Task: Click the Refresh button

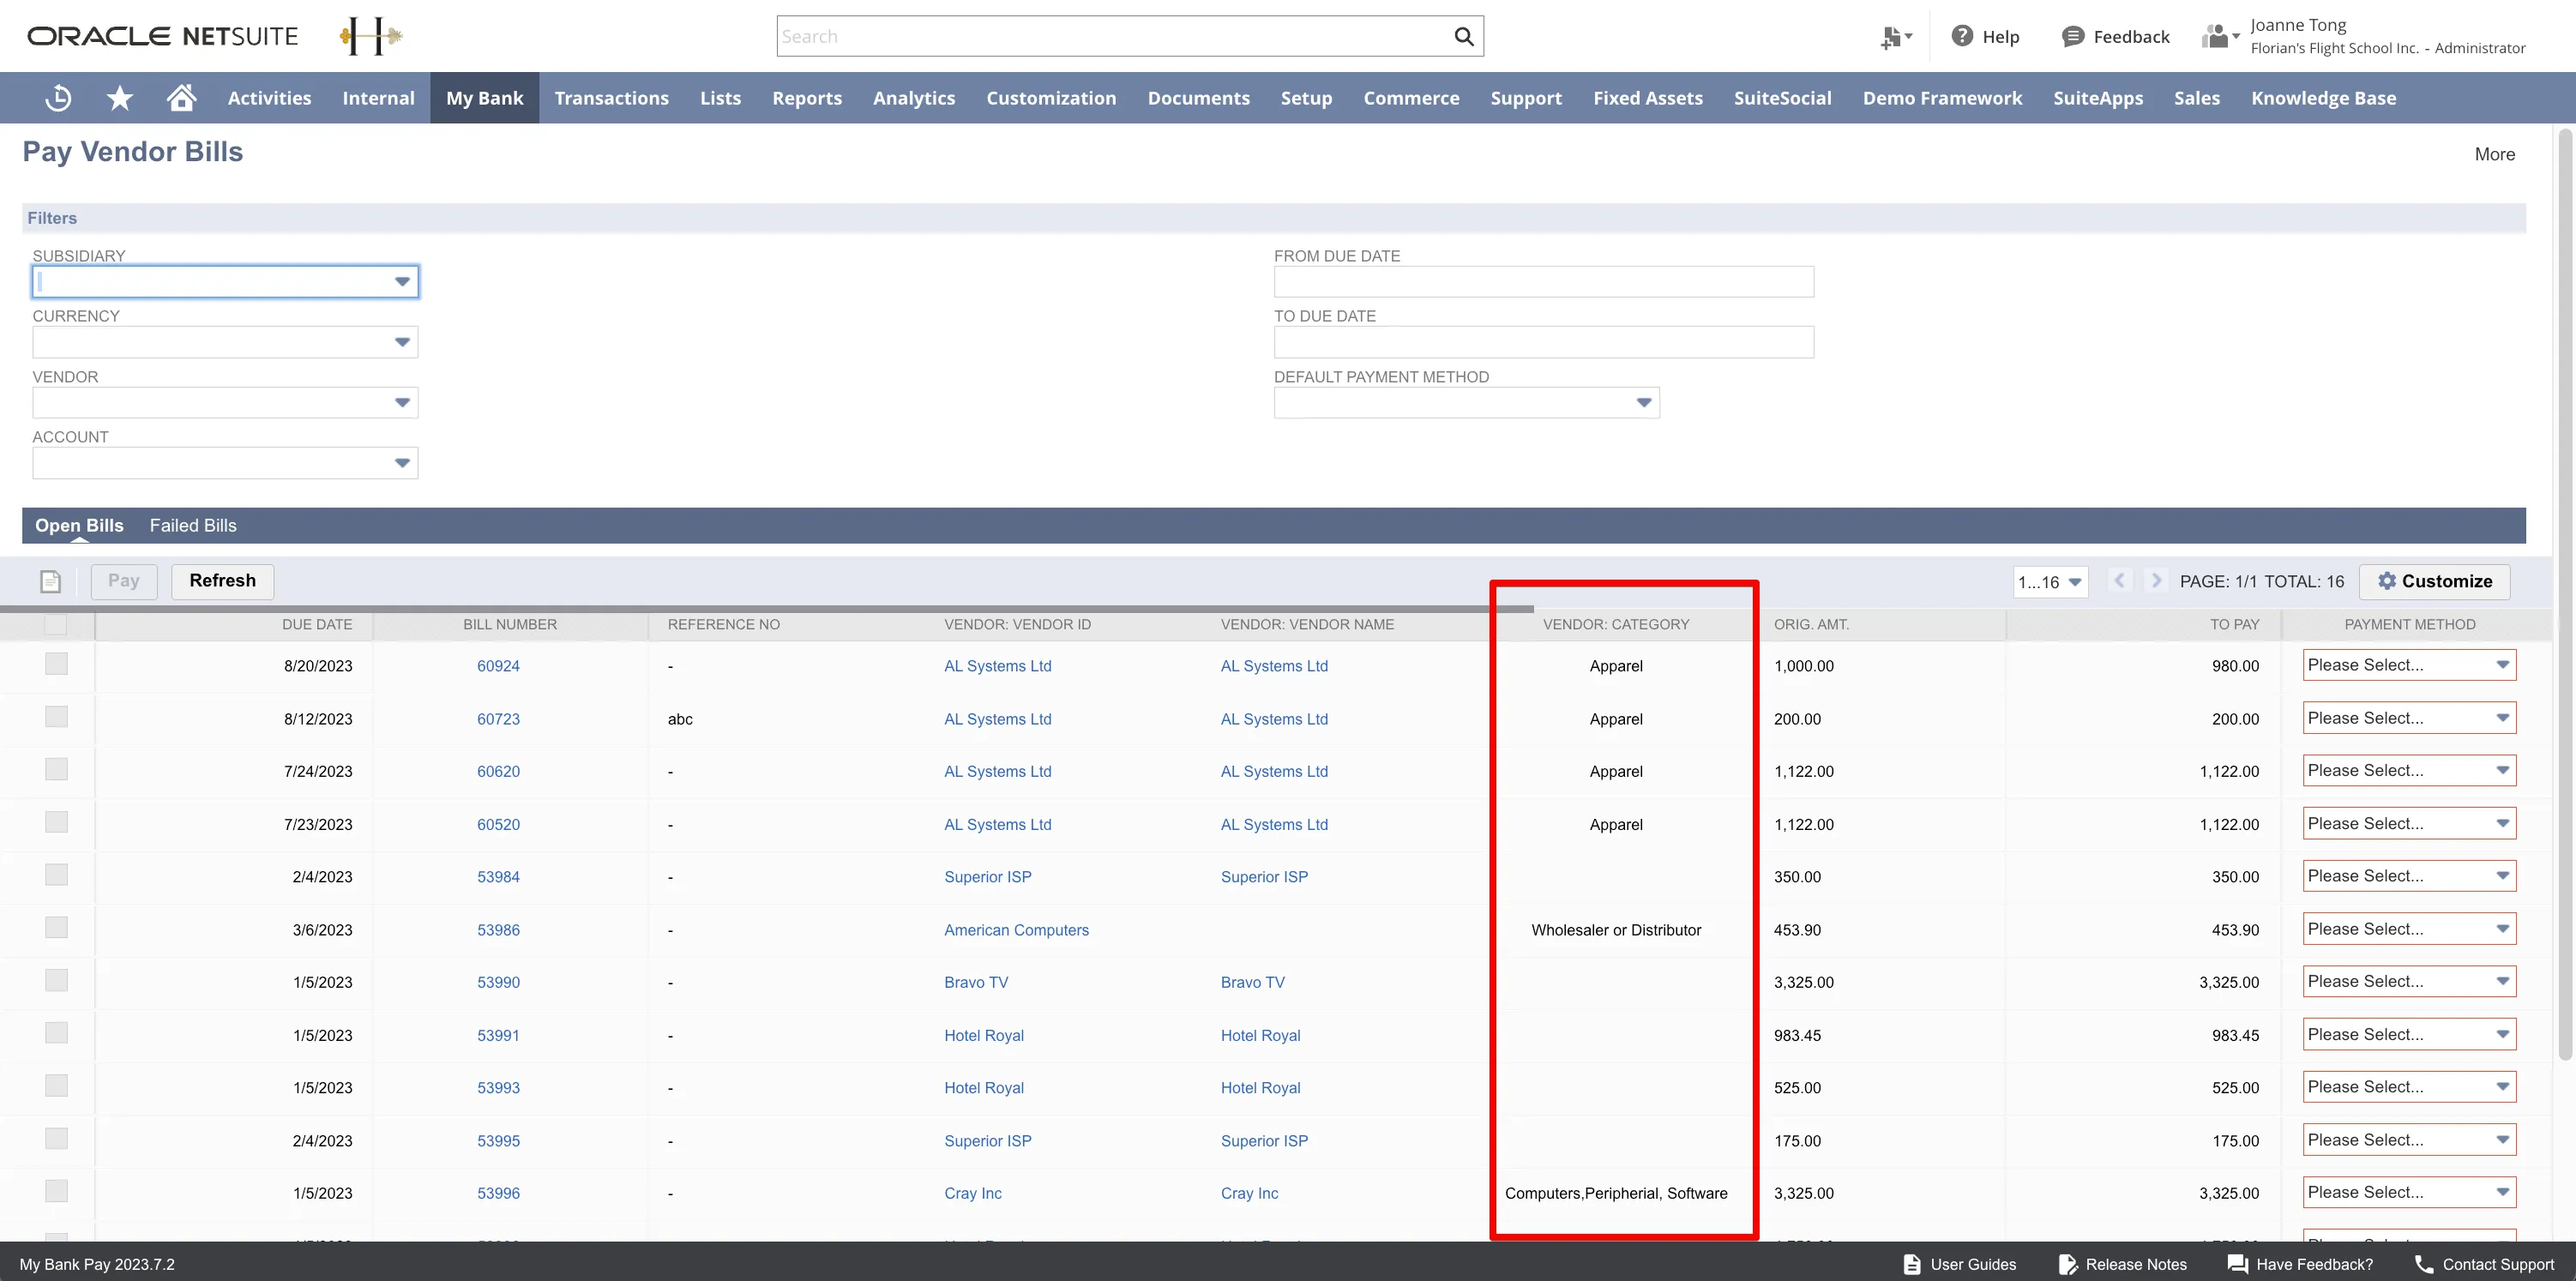Action: pyautogui.click(x=222, y=581)
